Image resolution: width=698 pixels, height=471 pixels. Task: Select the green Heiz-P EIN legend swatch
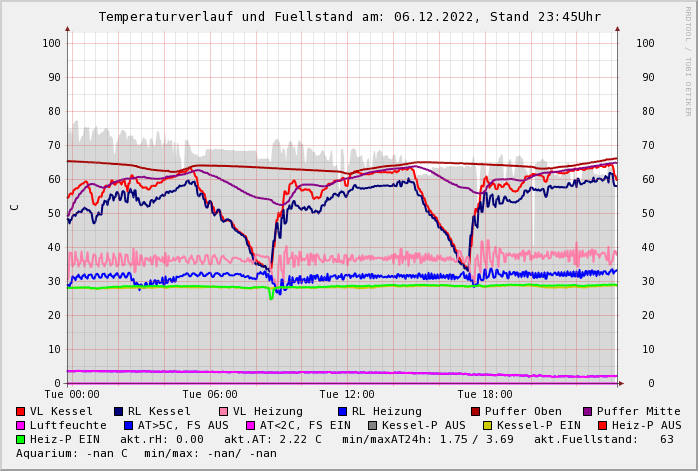(x=21, y=439)
